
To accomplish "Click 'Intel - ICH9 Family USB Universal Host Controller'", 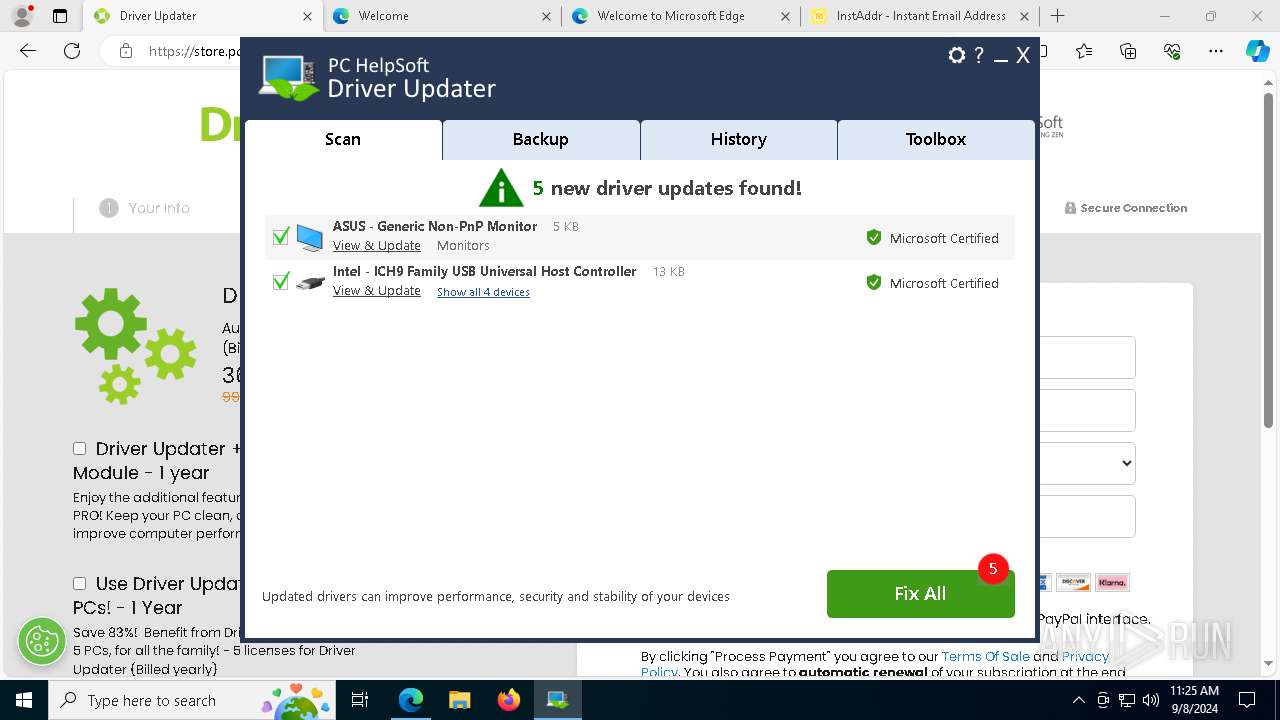I will click(485, 272).
